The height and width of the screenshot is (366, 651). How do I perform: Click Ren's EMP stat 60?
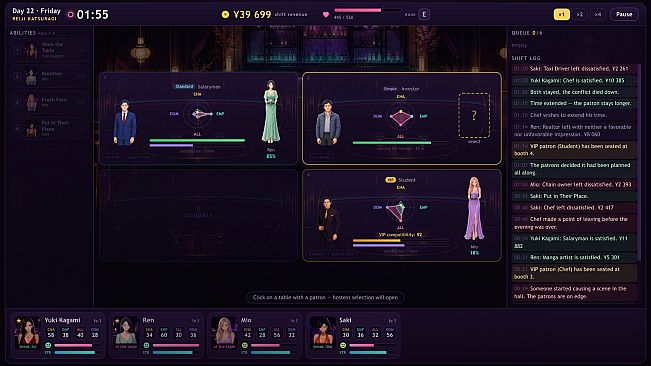pos(164,333)
